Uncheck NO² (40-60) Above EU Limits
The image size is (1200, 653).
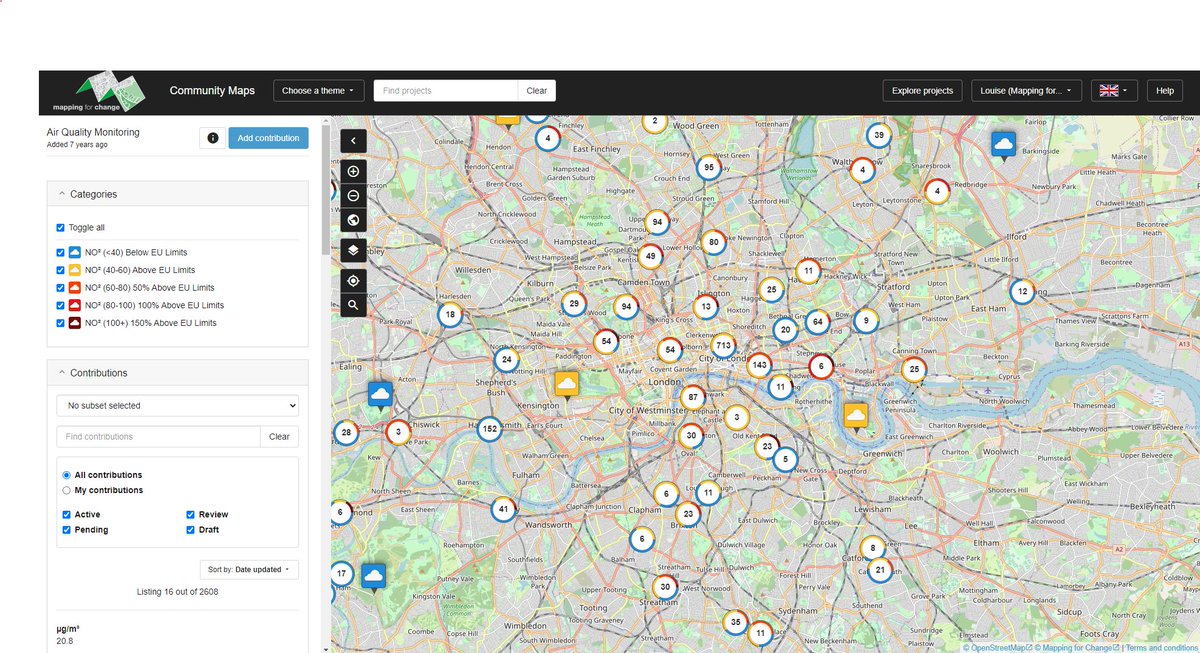(x=61, y=270)
